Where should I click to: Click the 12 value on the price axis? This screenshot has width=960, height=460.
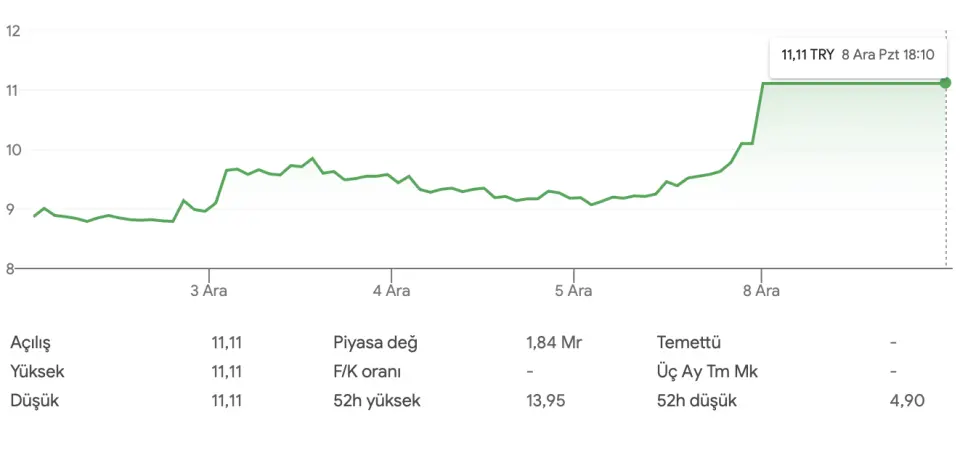pyautogui.click(x=14, y=30)
